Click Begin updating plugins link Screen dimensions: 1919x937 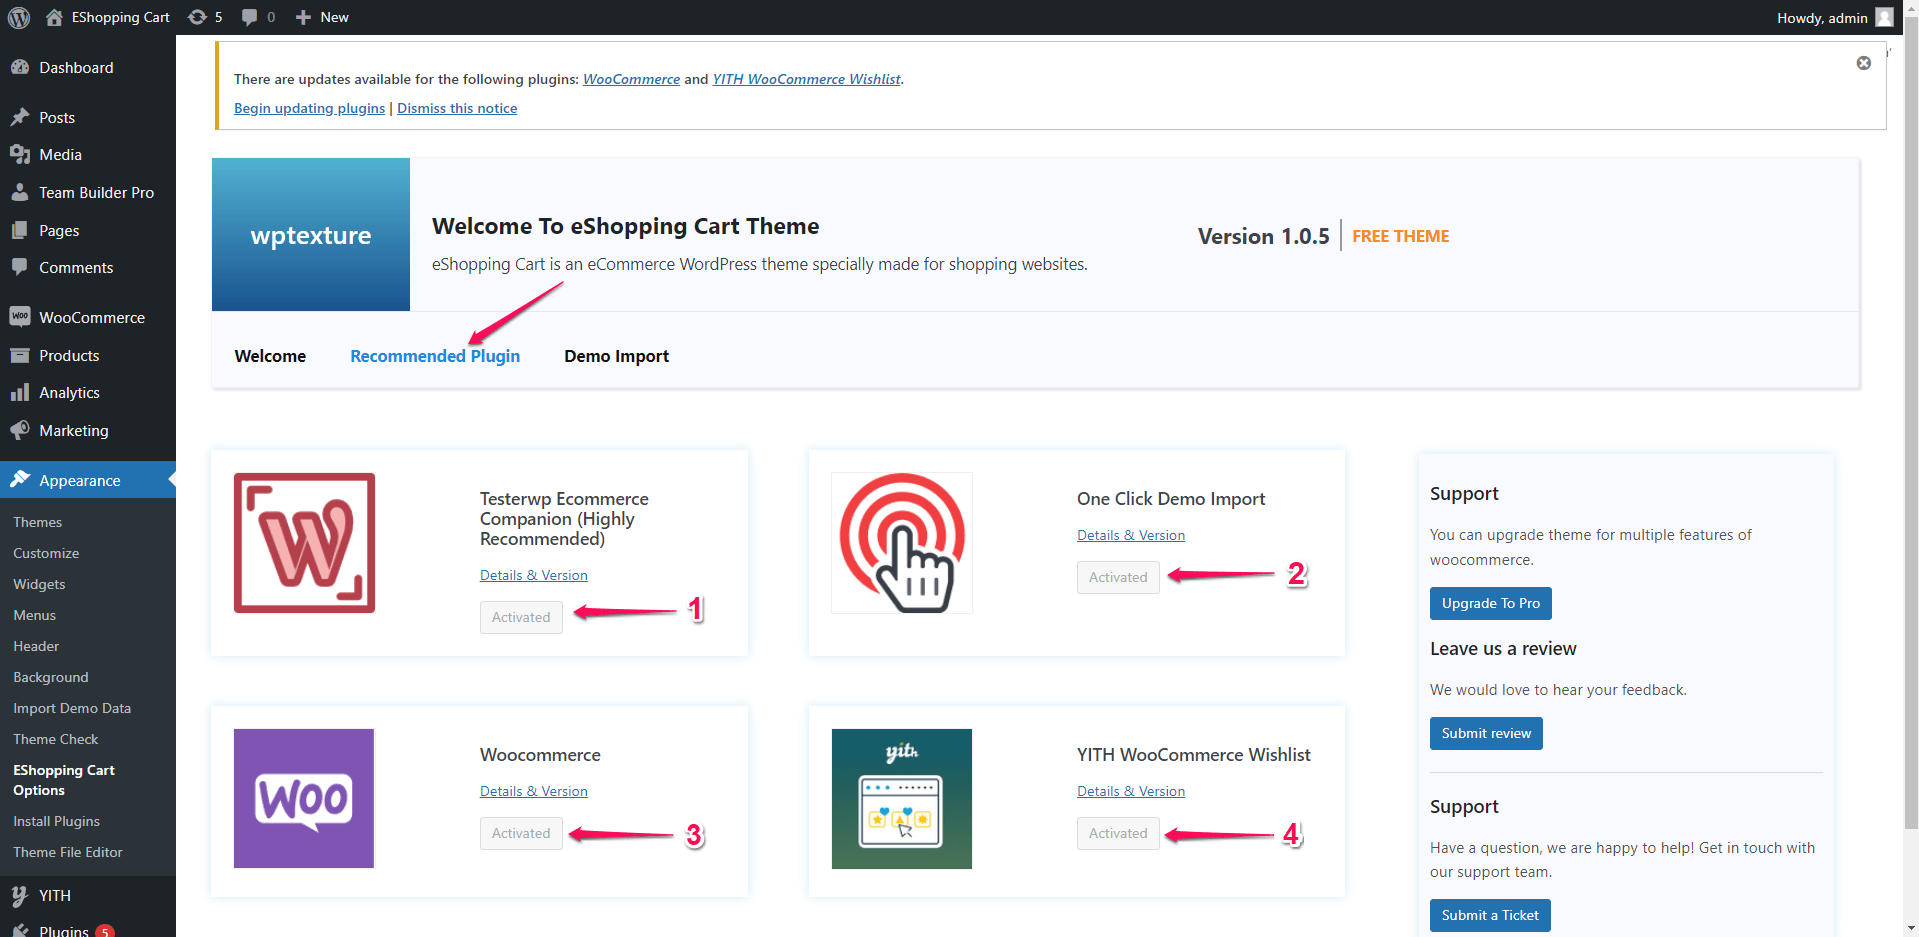[309, 108]
